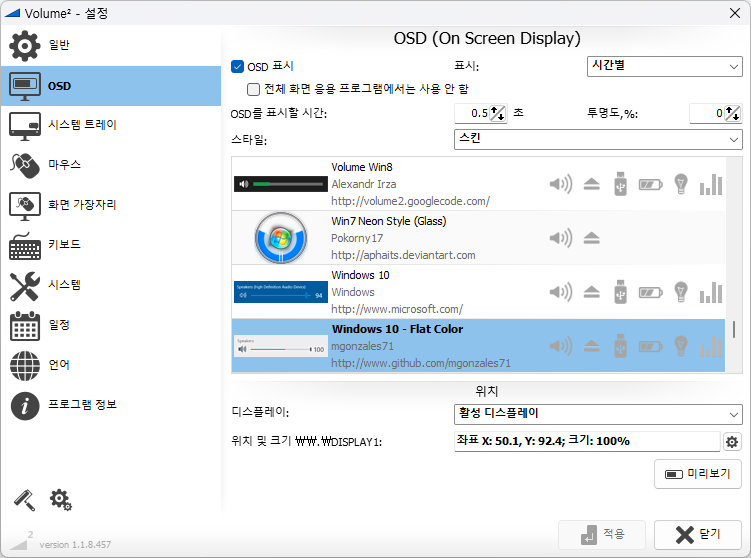Open the http://volume2.googlecode.com/ link
The width and height of the screenshot is (751, 558).
pyautogui.click(x=410, y=201)
